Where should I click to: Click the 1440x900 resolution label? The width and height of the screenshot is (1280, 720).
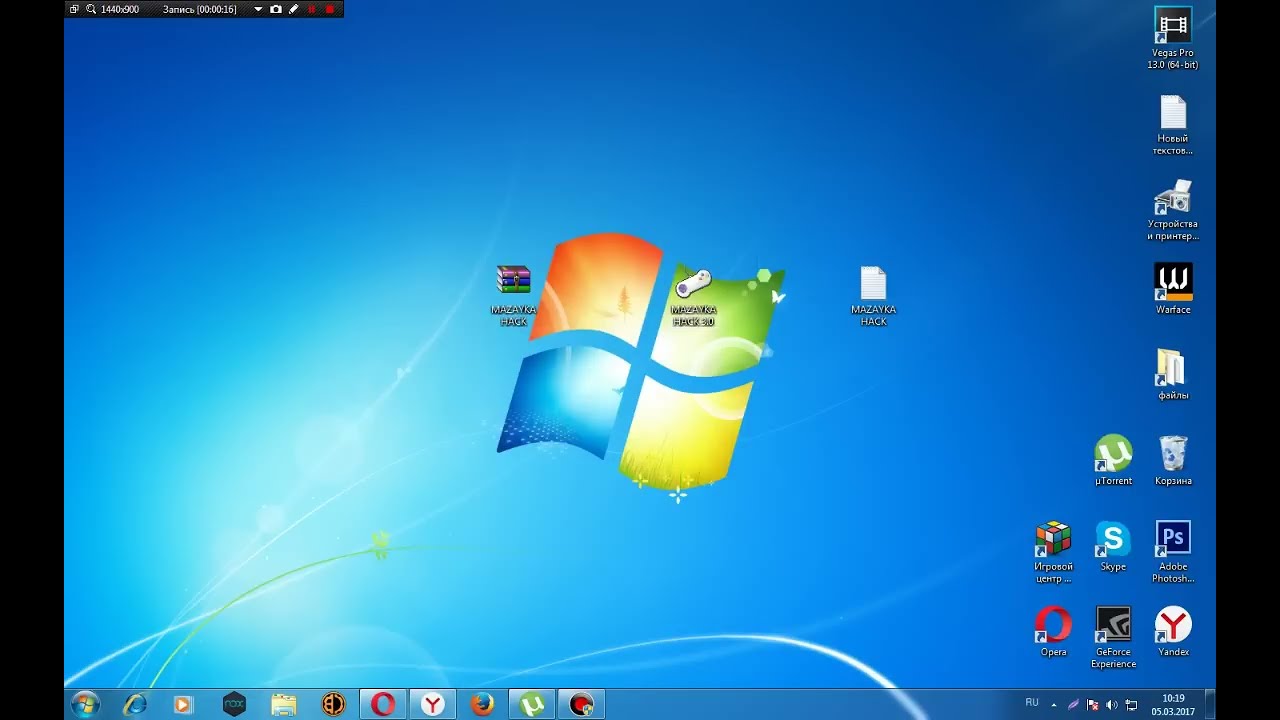pyautogui.click(x=120, y=9)
